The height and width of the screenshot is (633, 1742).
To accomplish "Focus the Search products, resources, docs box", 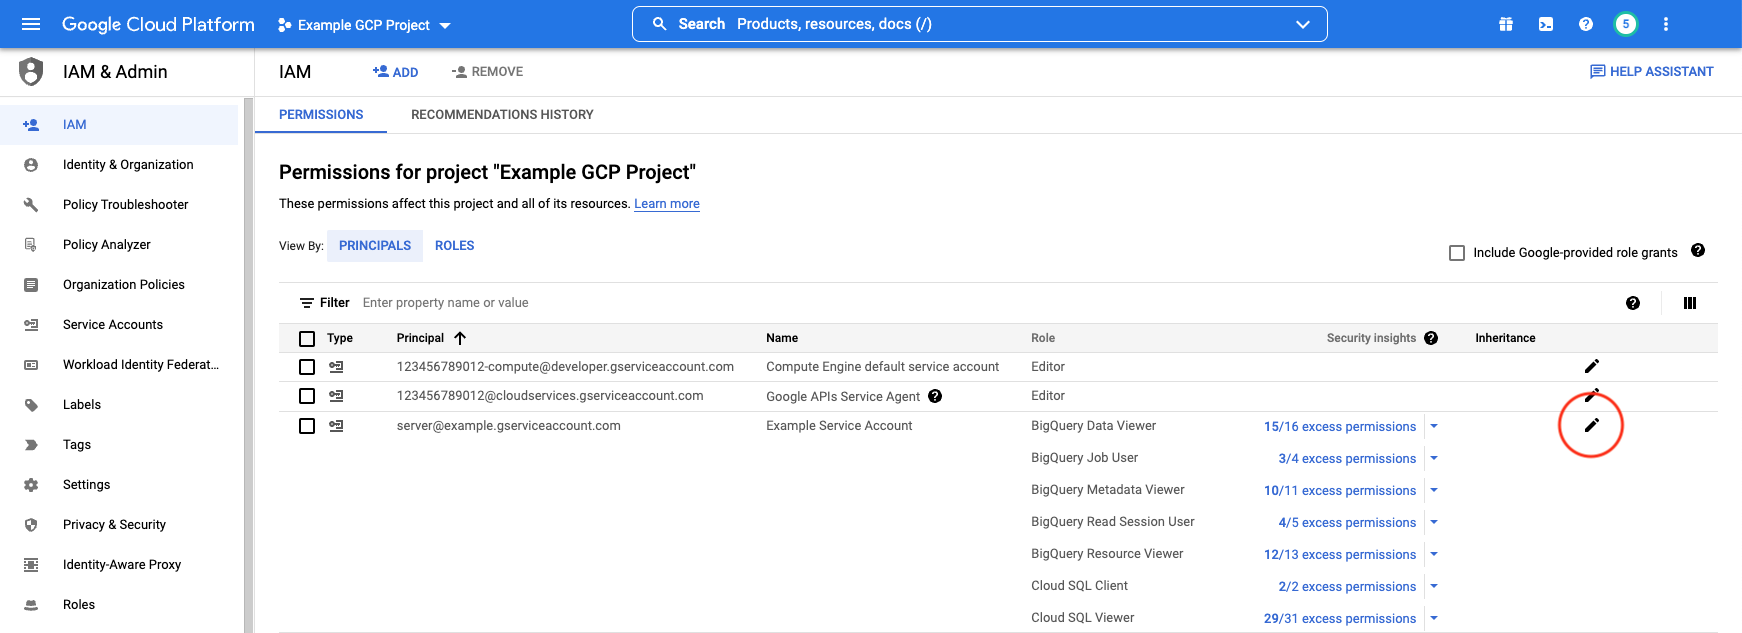I will tap(980, 24).
